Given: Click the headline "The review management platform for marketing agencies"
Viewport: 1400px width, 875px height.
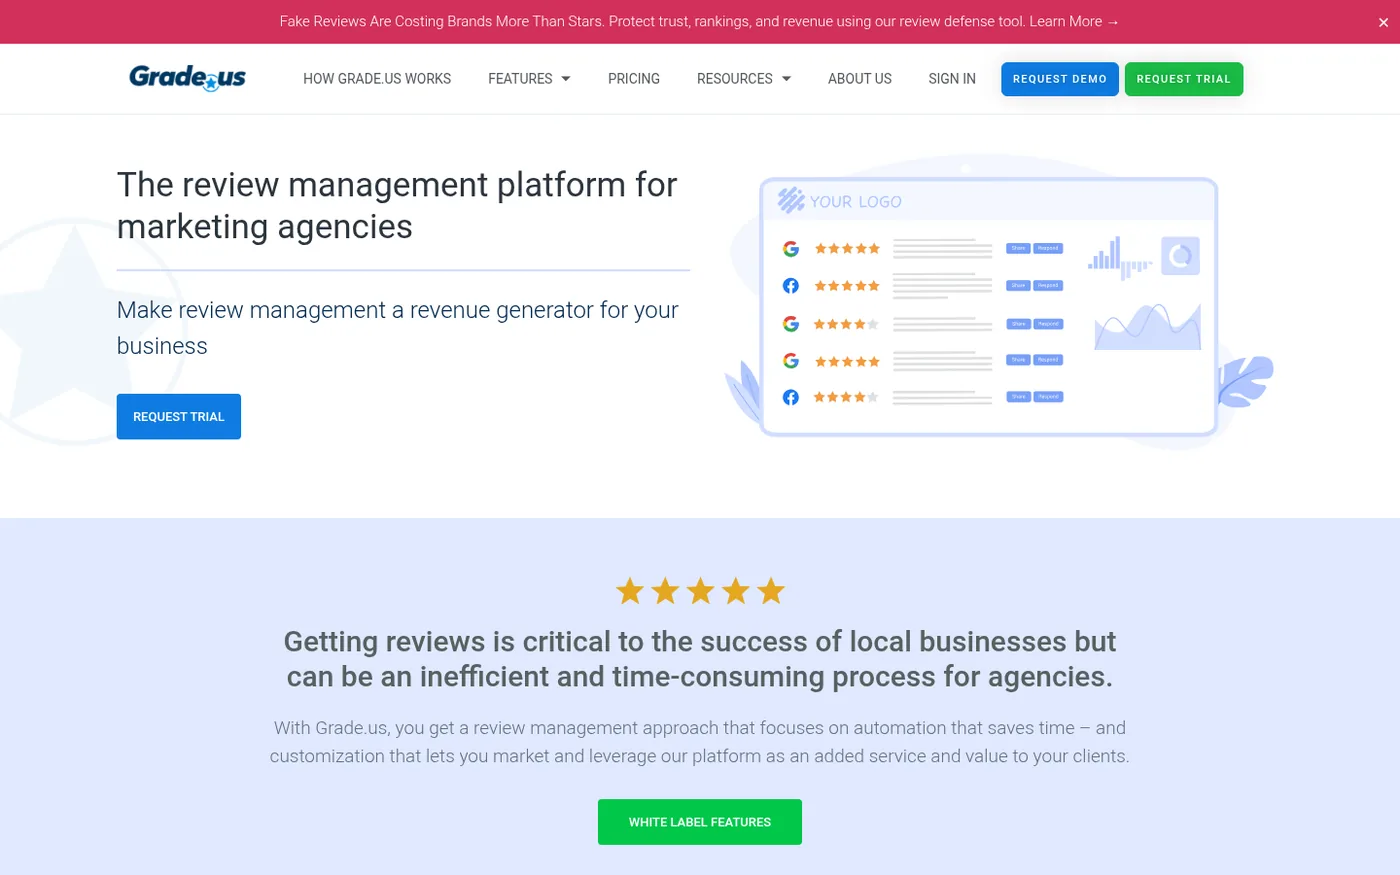Looking at the screenshot, I should (x=397, y=206).
